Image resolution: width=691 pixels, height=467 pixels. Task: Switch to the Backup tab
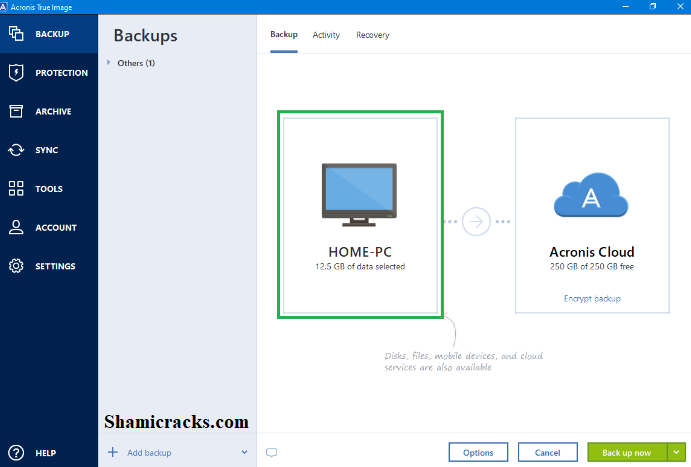[284, 34]
